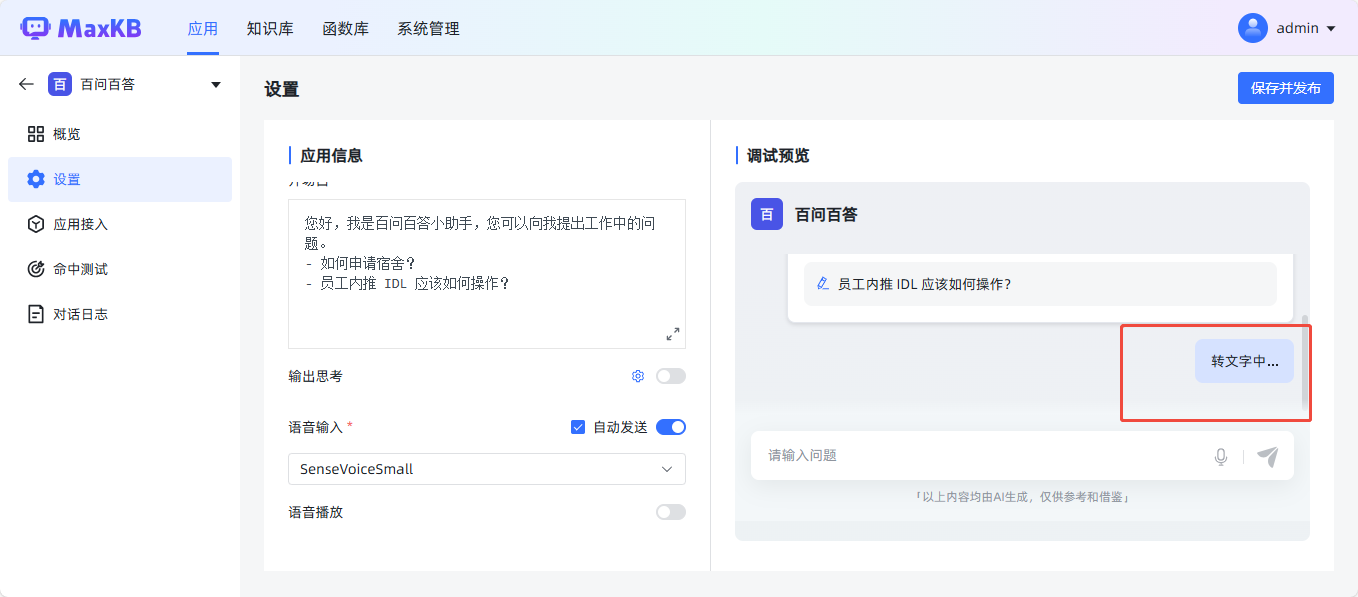The width and height of the screenshot is (1358, 597).
Task: Open the SenseVoiceSmall model dropdown
Action: tap(486, 469)
